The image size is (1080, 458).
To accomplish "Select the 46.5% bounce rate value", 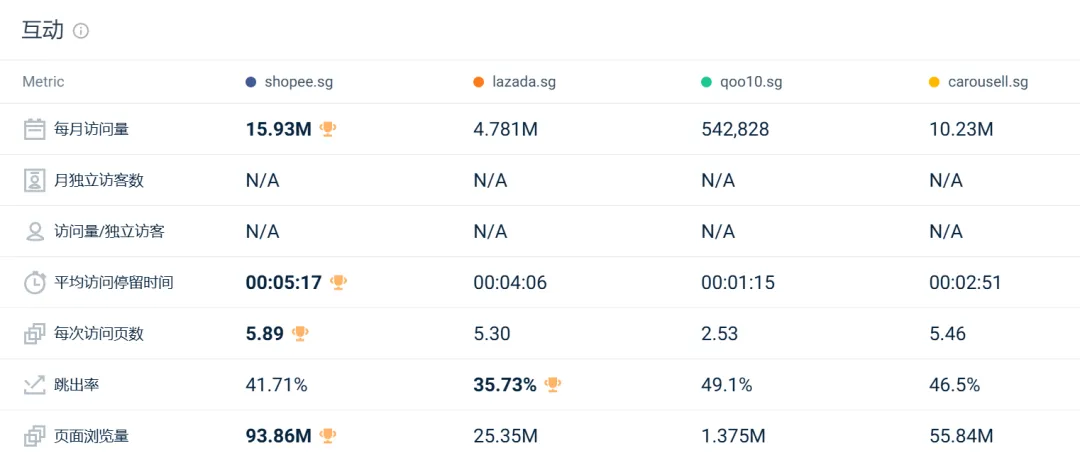I will tap(955, 384).
